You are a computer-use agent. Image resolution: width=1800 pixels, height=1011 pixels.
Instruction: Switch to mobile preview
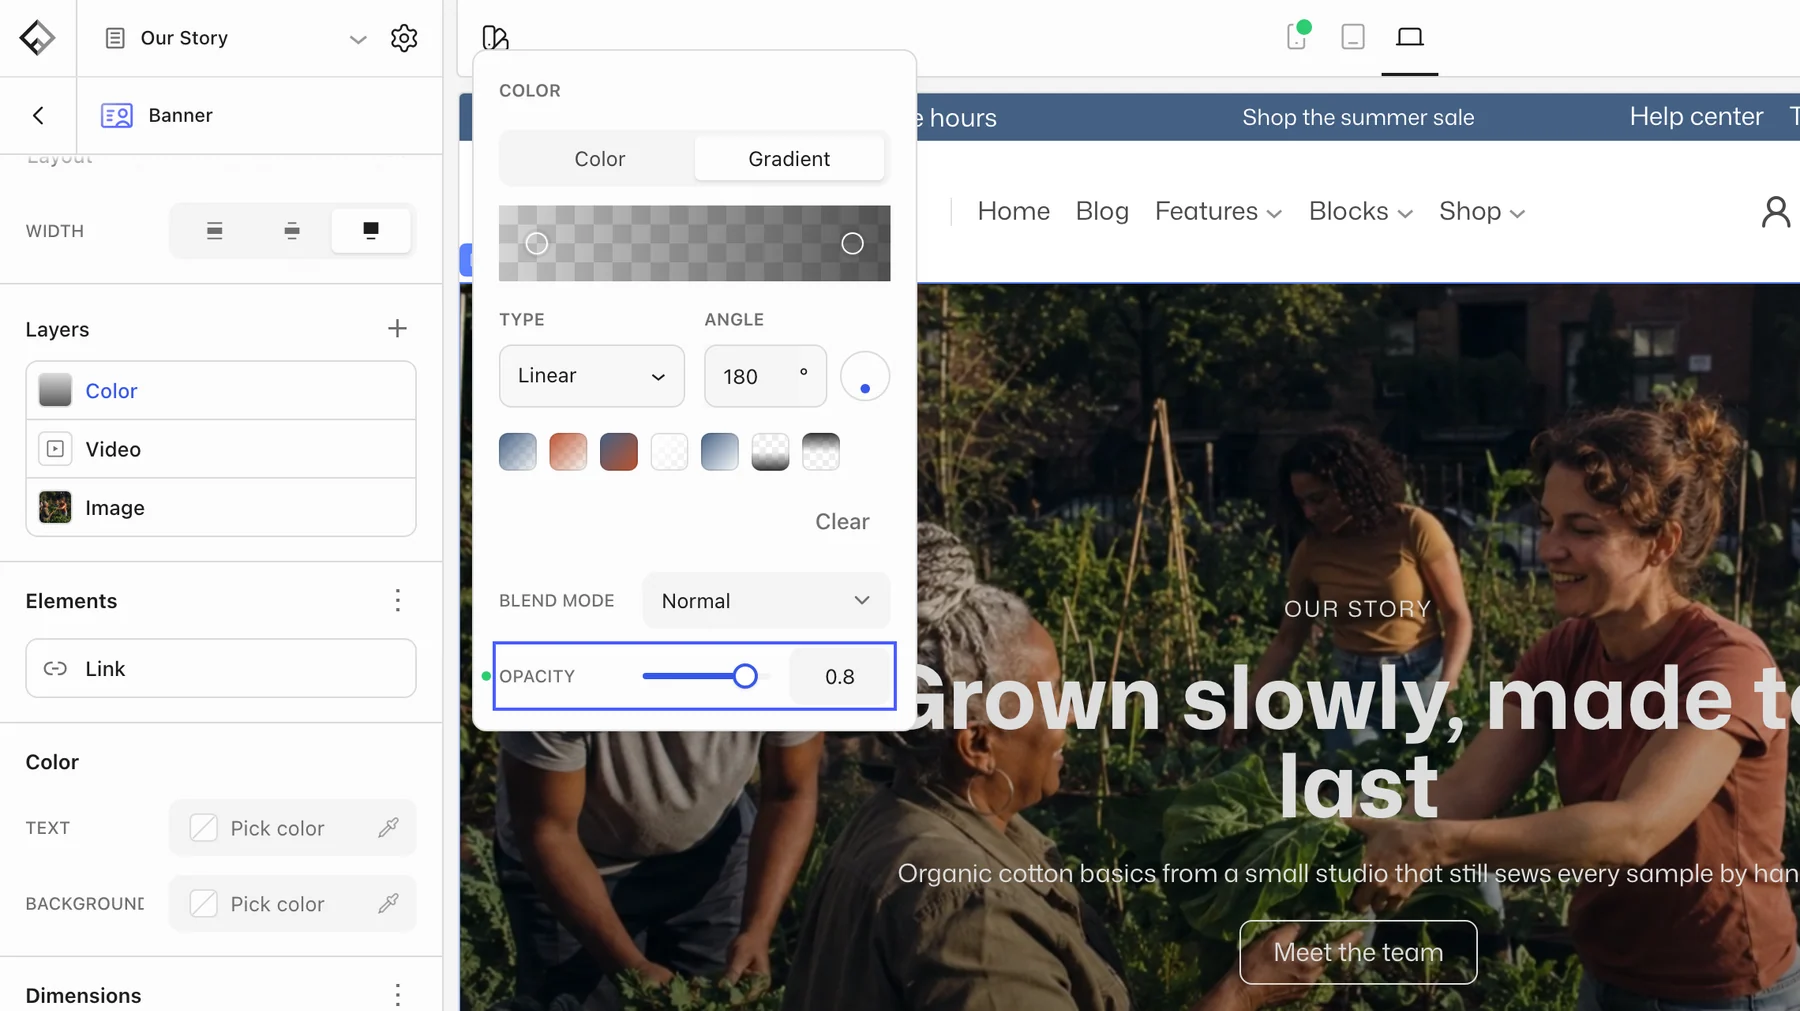(1297, 37)
